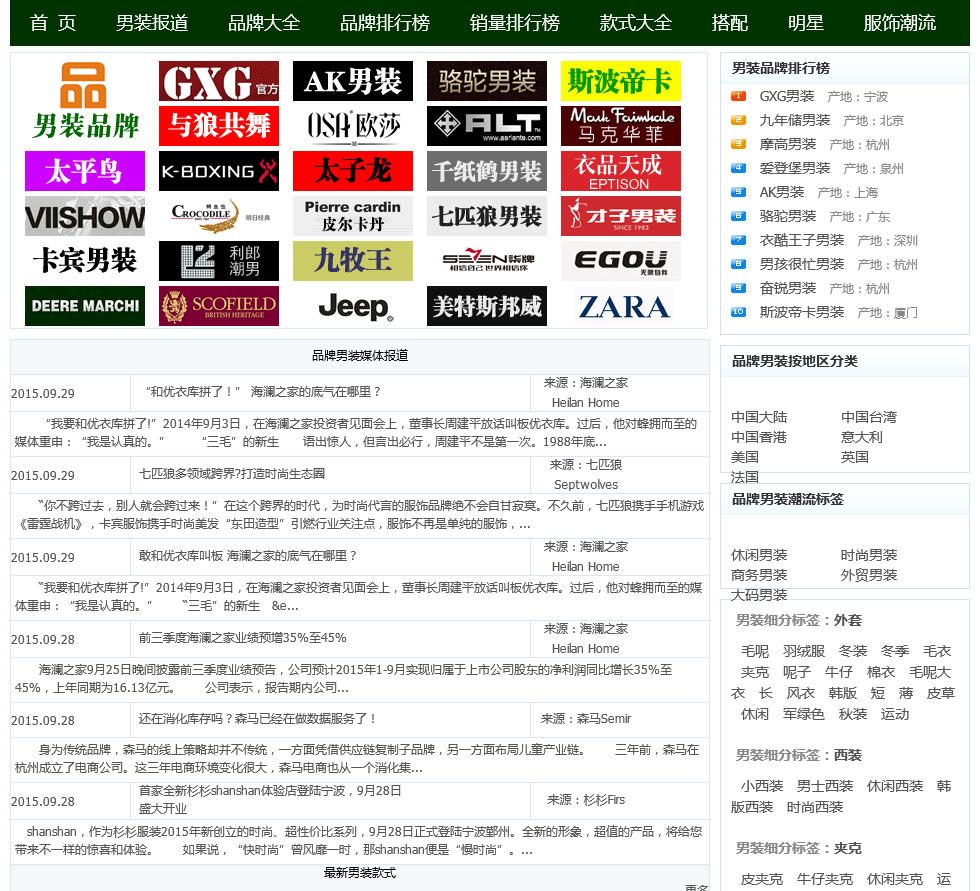980x891 pixels.
Task: Go to 男装报道 in the navigation bar
Action: [152, 23]
